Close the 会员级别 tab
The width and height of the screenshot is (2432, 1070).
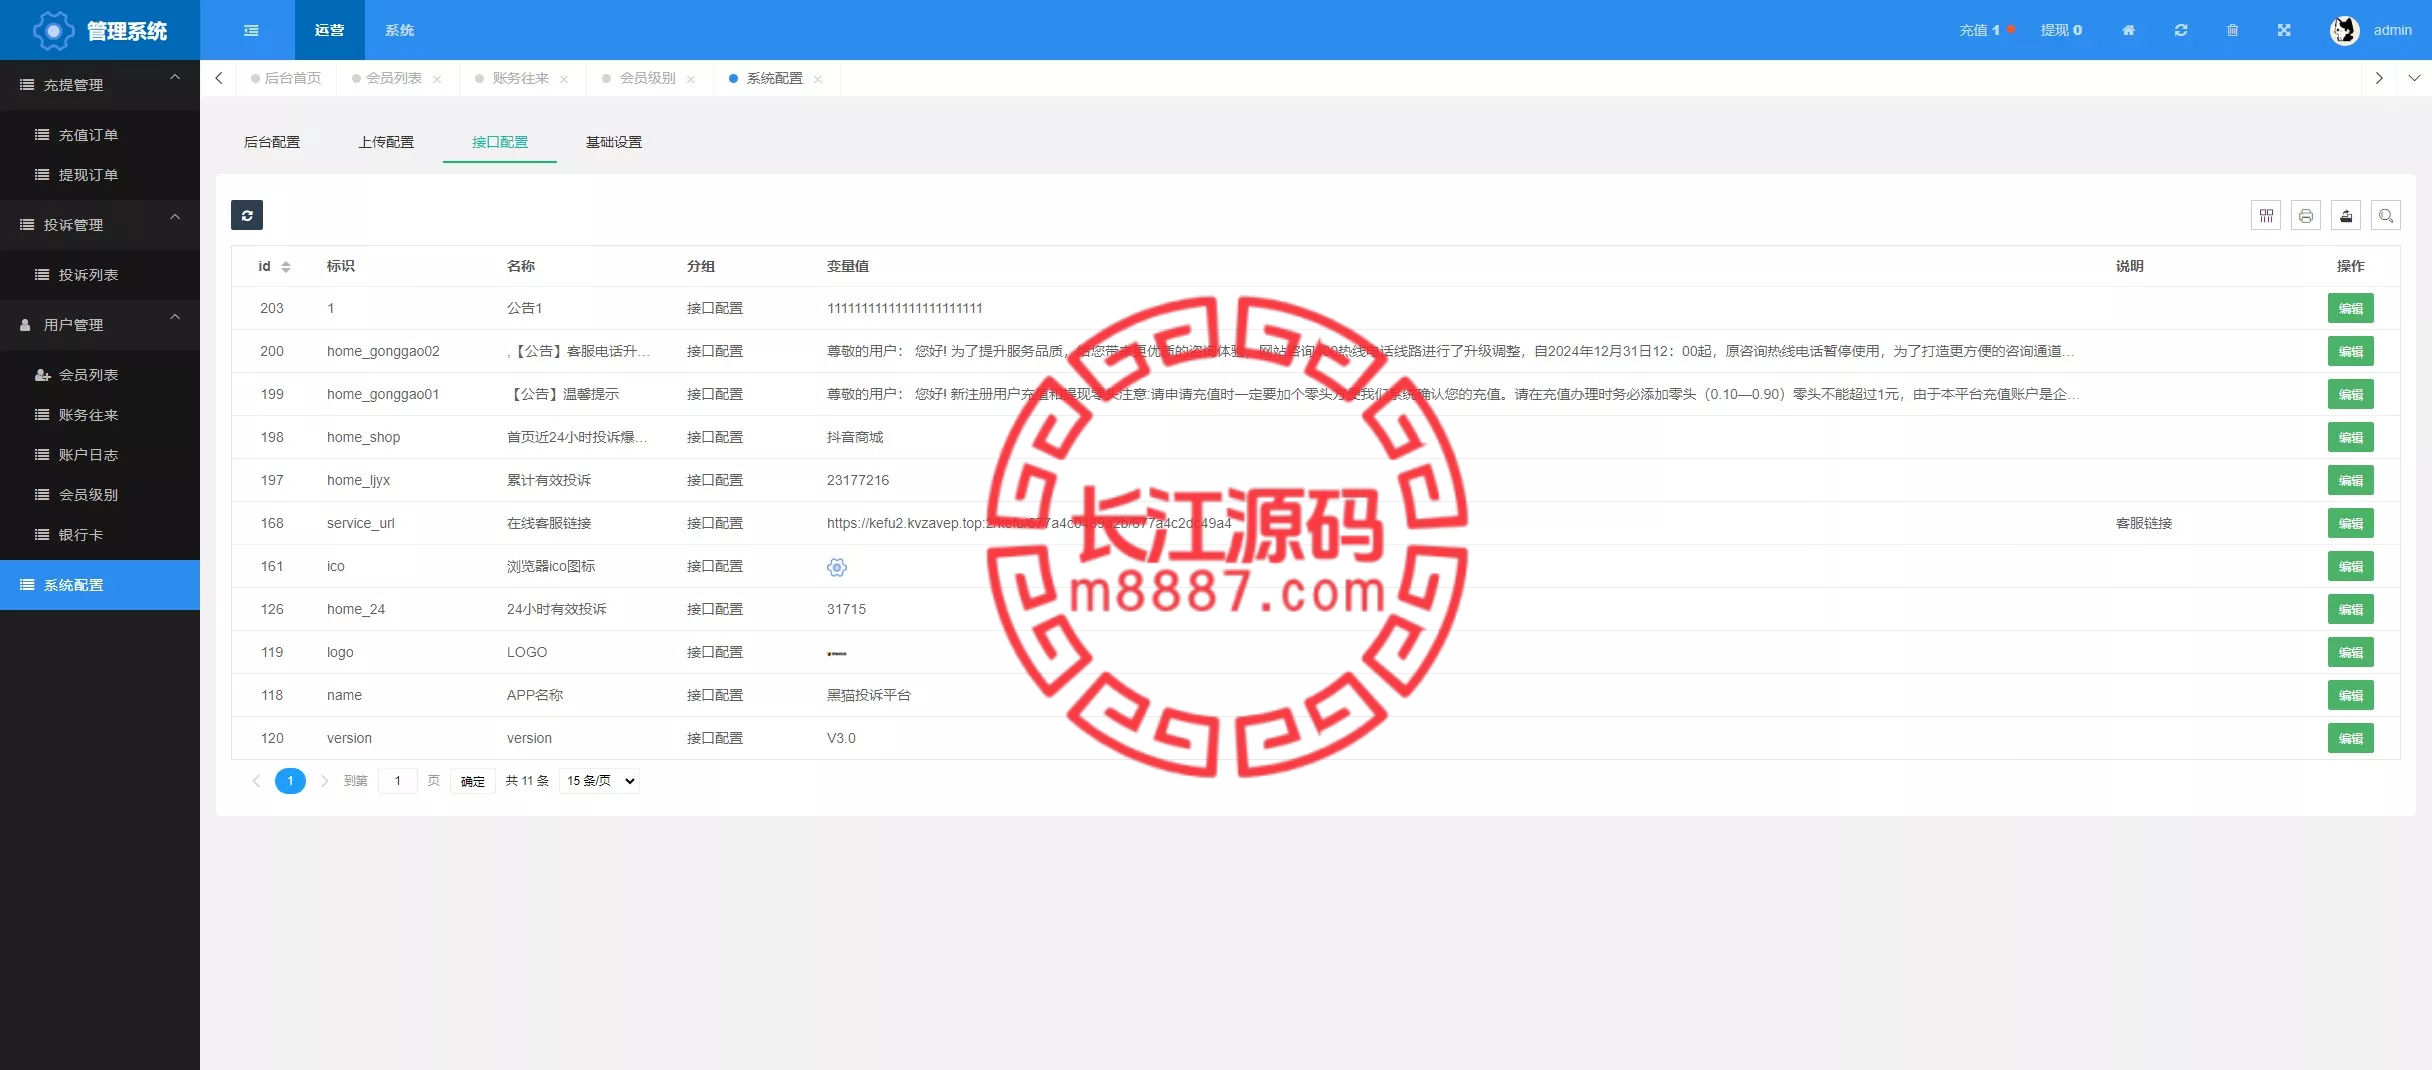click(691, 79)
